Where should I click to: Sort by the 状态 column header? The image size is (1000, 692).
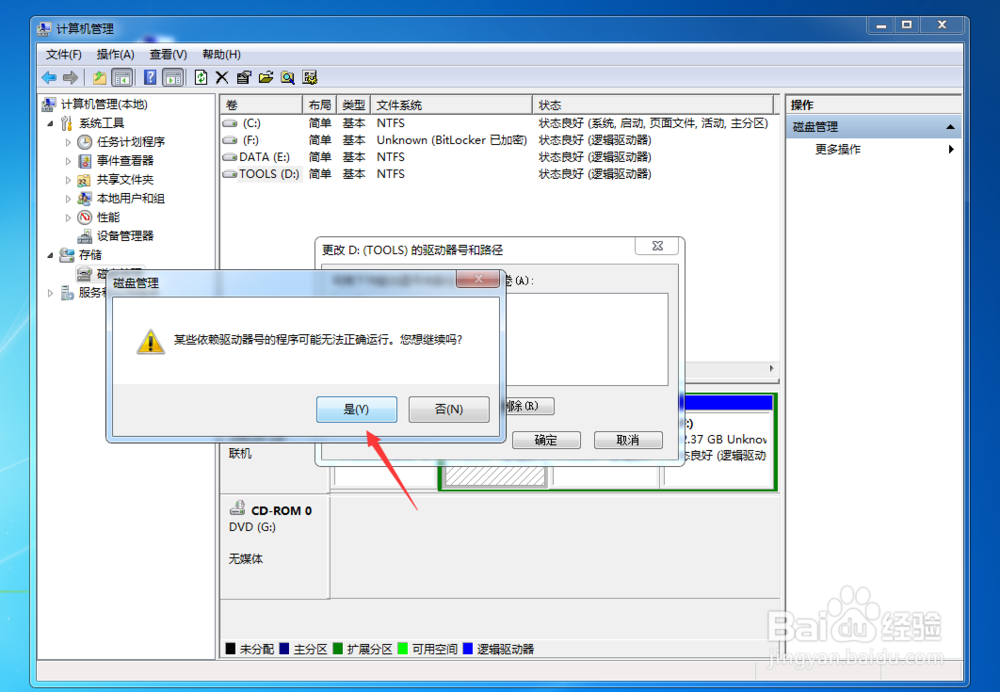652,105
